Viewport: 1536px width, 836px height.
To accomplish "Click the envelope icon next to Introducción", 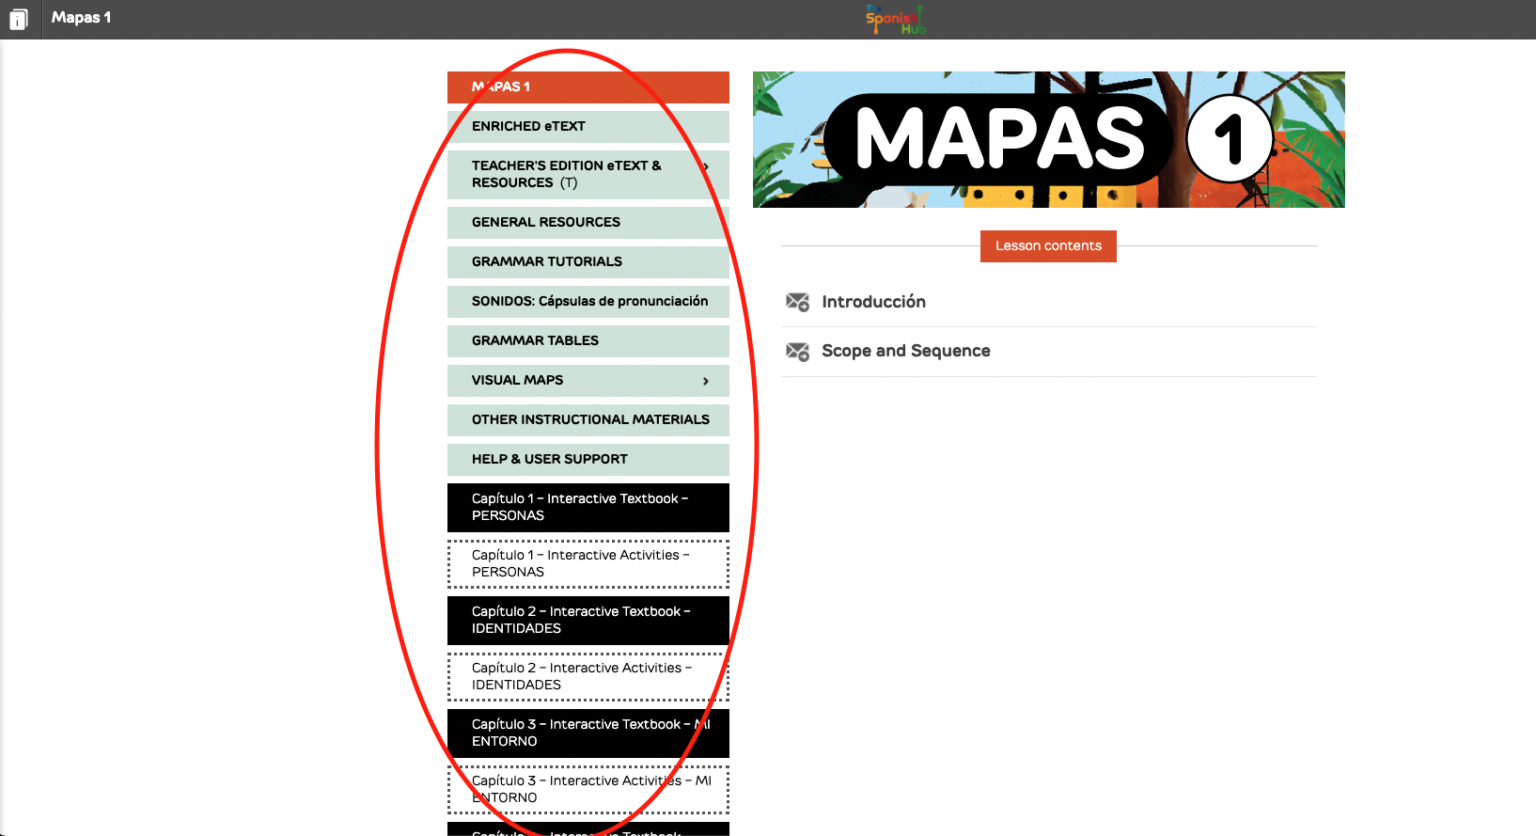I will coord(797,301).
